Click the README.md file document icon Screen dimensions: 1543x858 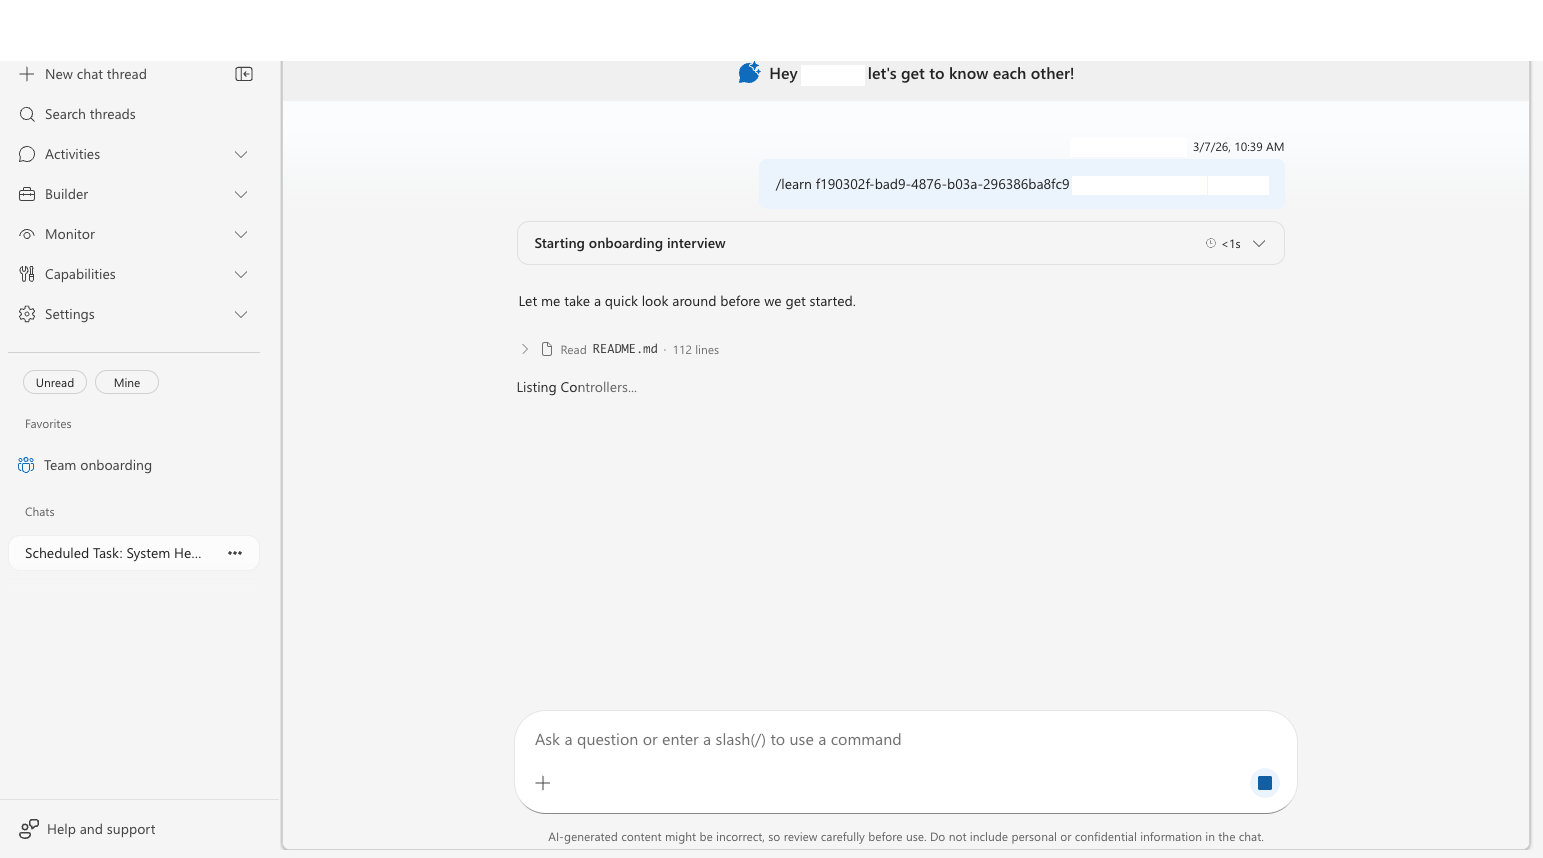click(x=547, y=349)
